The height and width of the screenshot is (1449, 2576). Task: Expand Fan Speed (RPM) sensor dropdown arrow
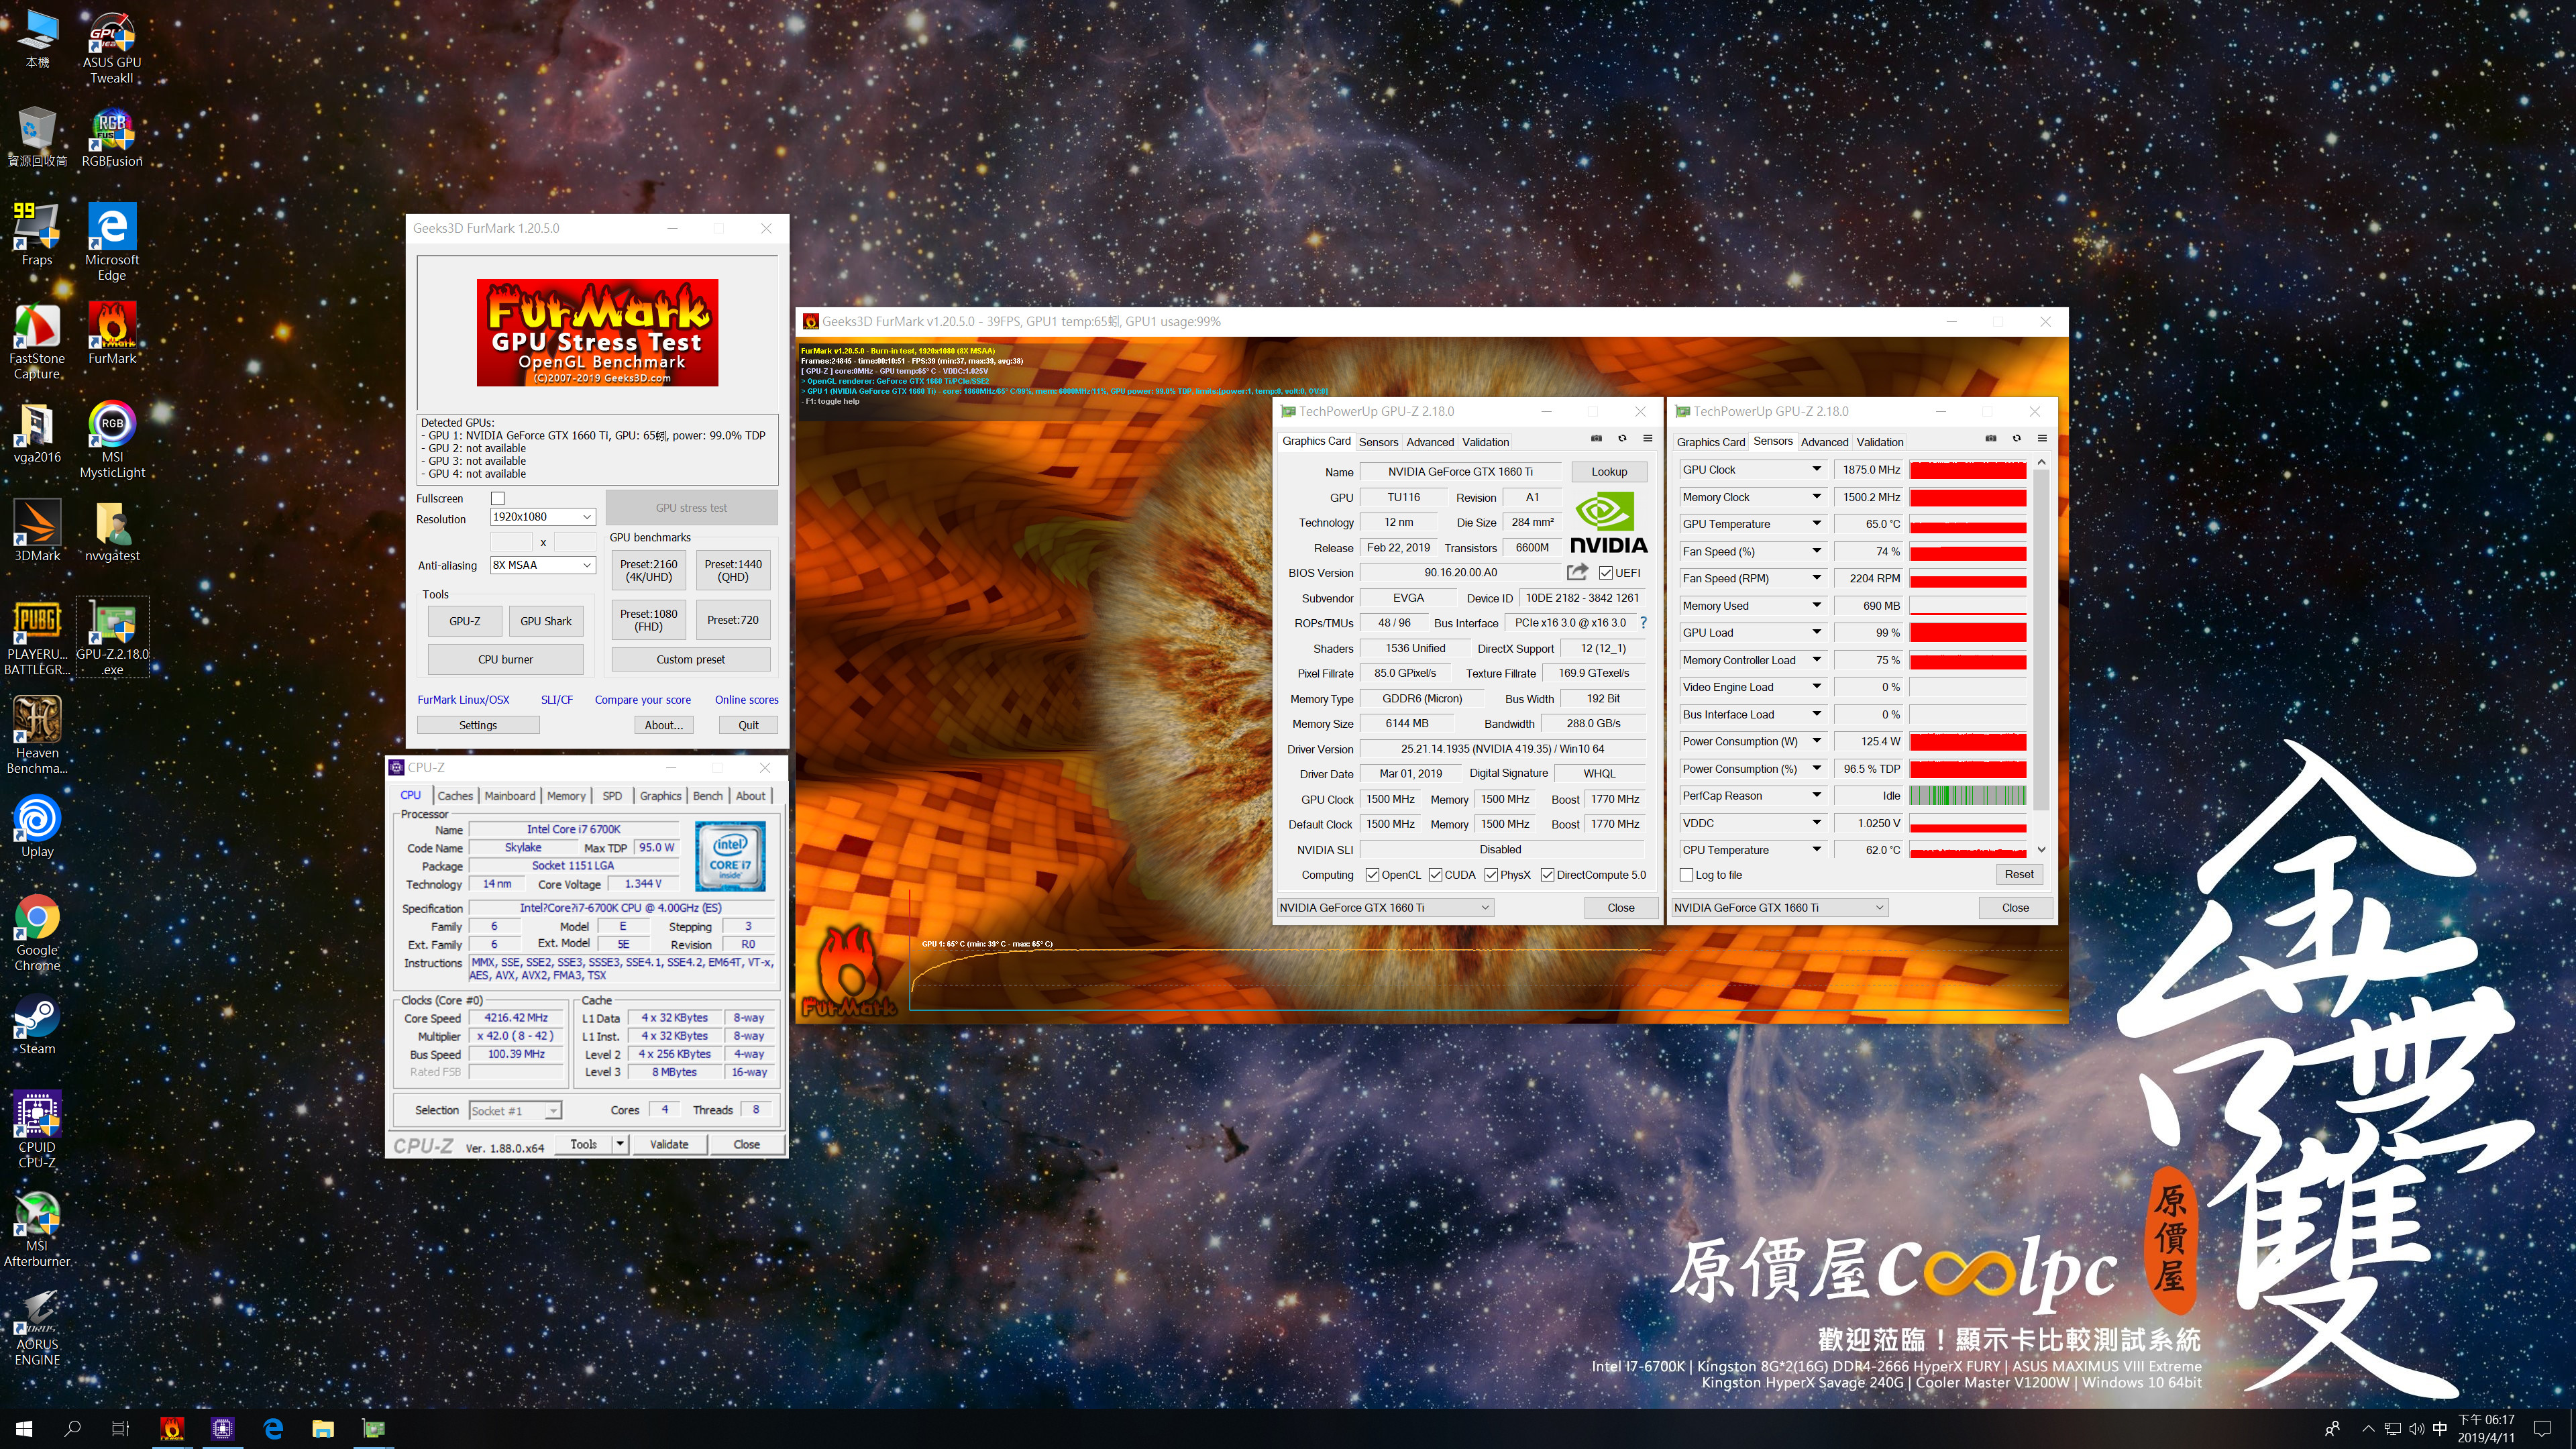pos(1816,578)
